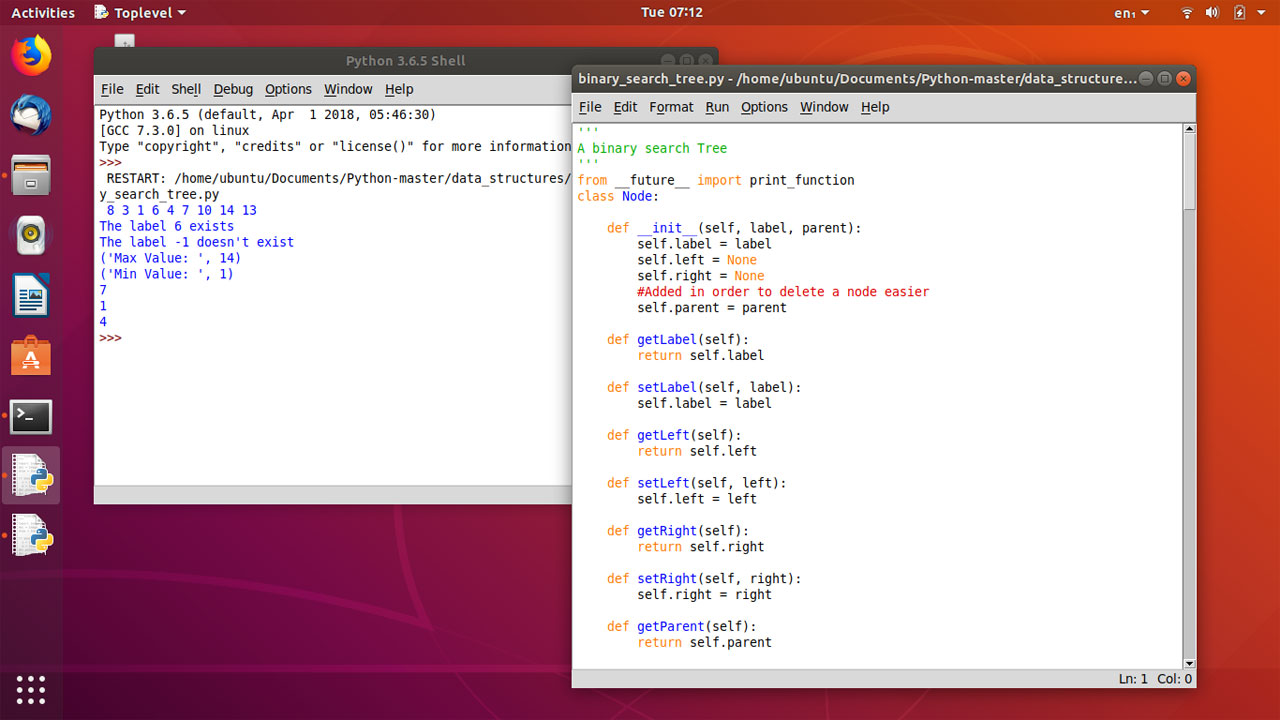Switch to the active IDLE window via dock
The image size is (1280, 720).
click(30, 476)
